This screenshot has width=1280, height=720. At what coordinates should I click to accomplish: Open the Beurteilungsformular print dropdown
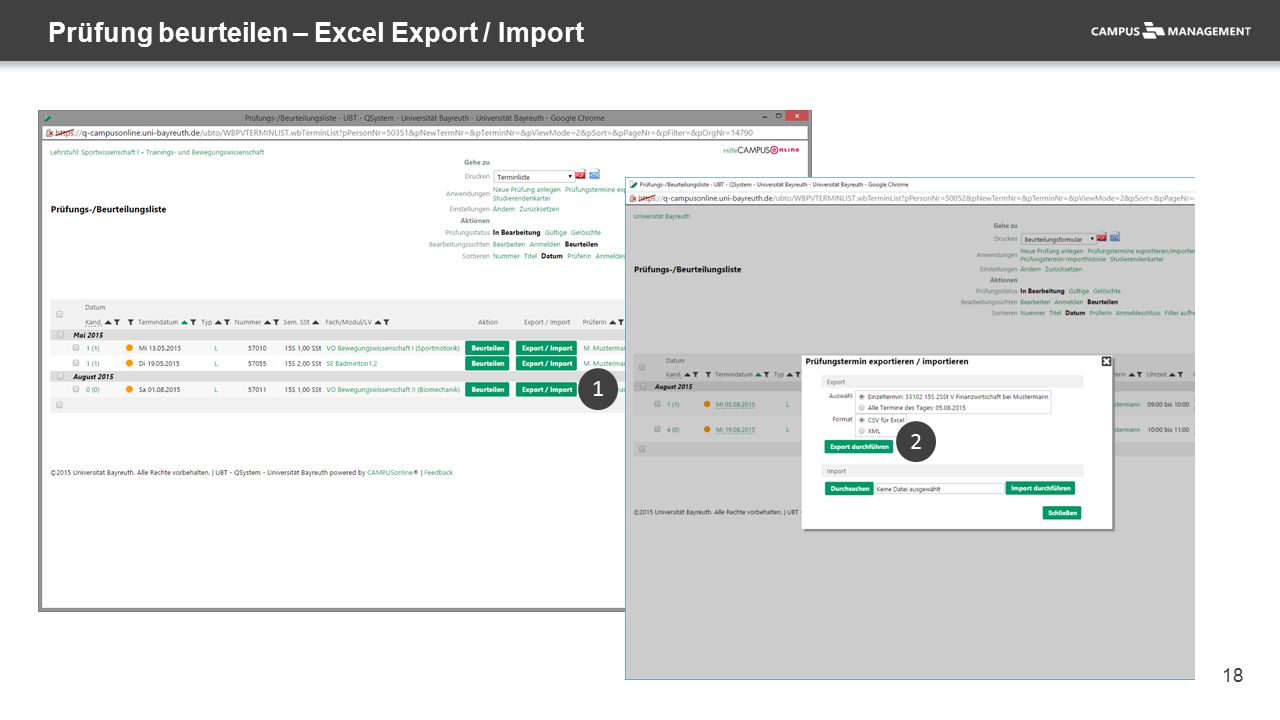pos(1059,239)
